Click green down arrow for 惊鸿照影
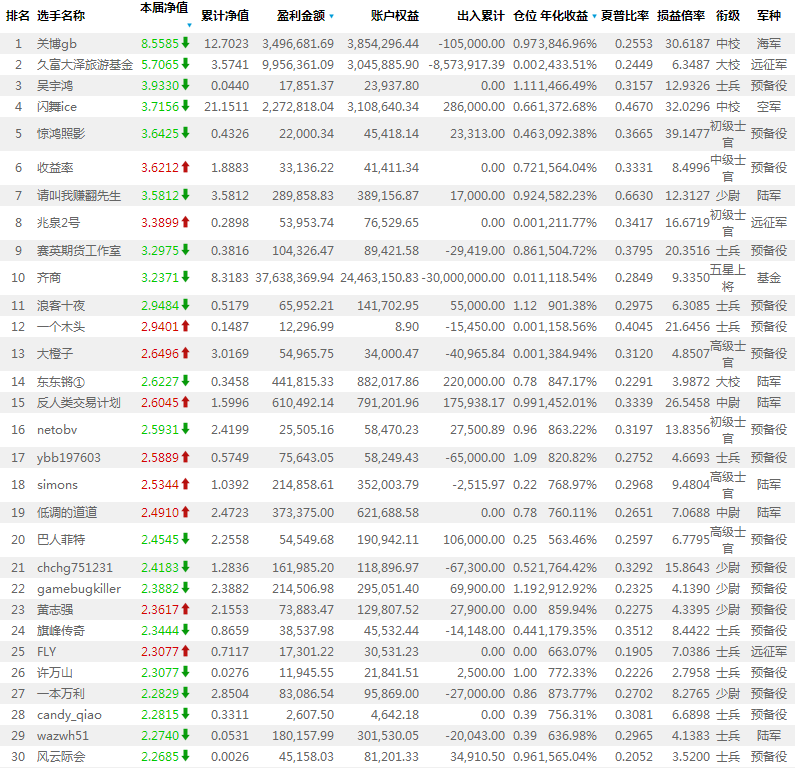Image resolution: width=795 pixels, height=768 pixels. tap(186, 133)
